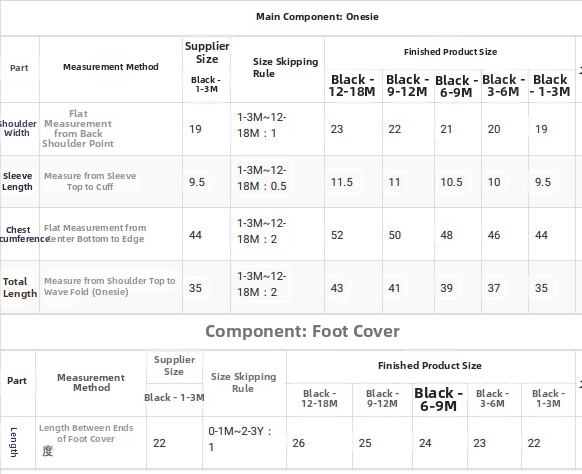Select the foot cover length value 26

[298, 443]
